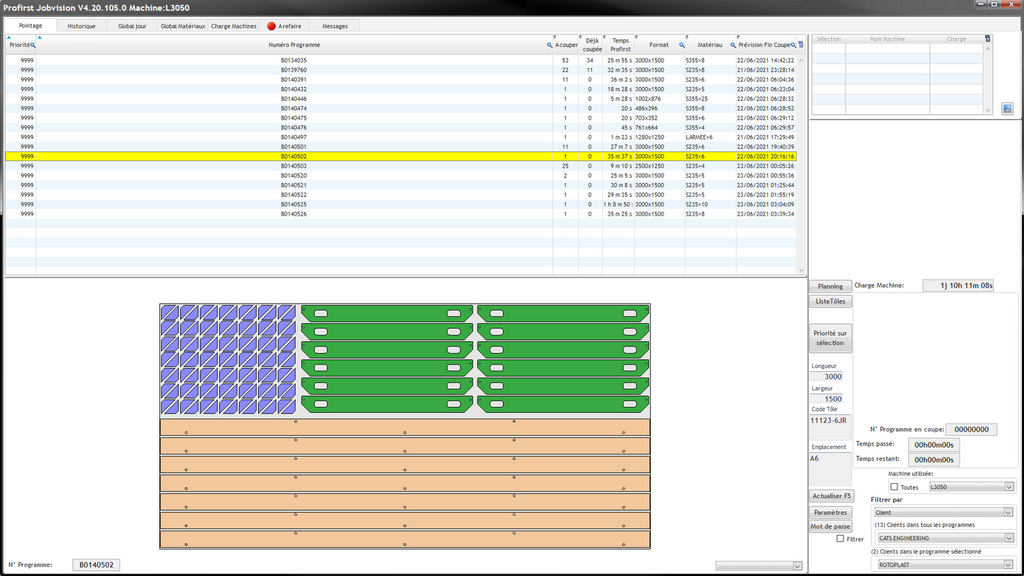The image size is (1024, 576).
Task: Click the blue parts cluster in nesting preview
Action: tap(228, 359)
